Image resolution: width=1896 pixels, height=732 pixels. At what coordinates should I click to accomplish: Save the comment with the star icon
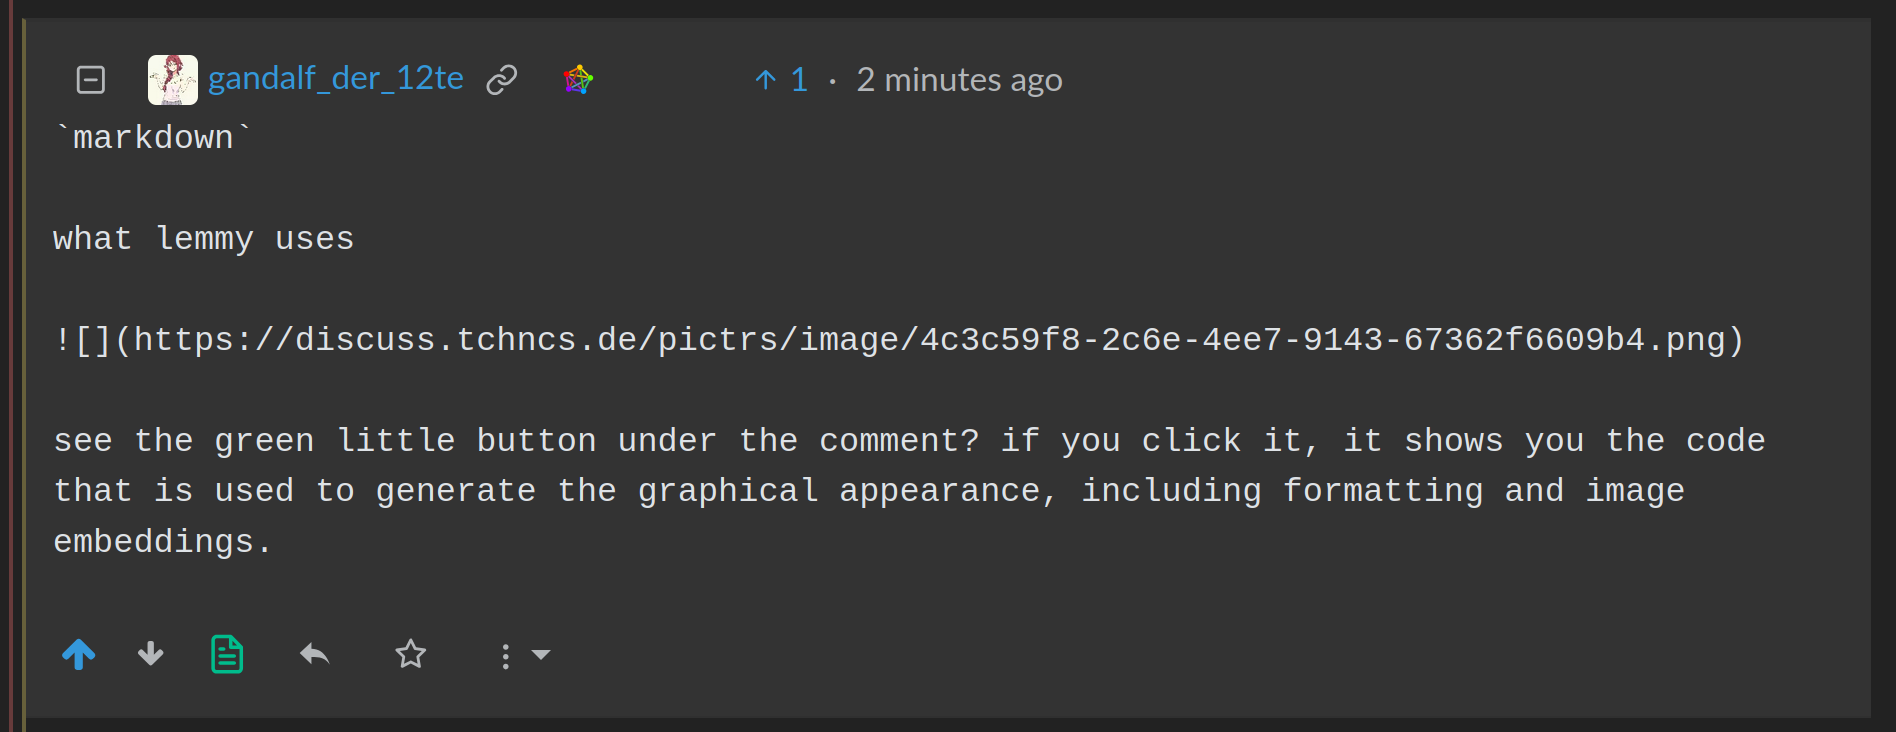[x=410, y=655]
